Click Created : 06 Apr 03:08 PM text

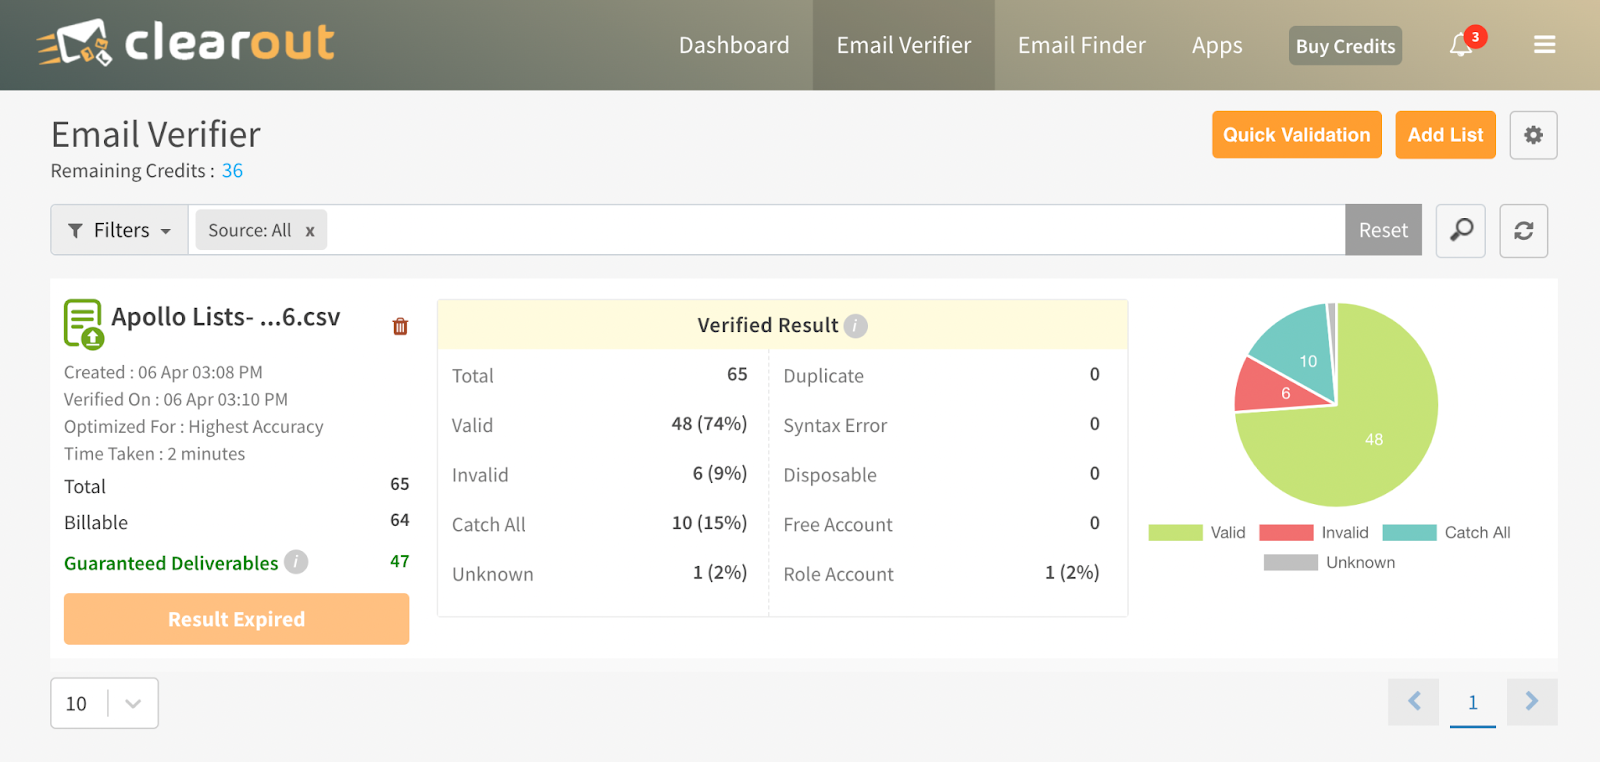[x=163, y=372]
